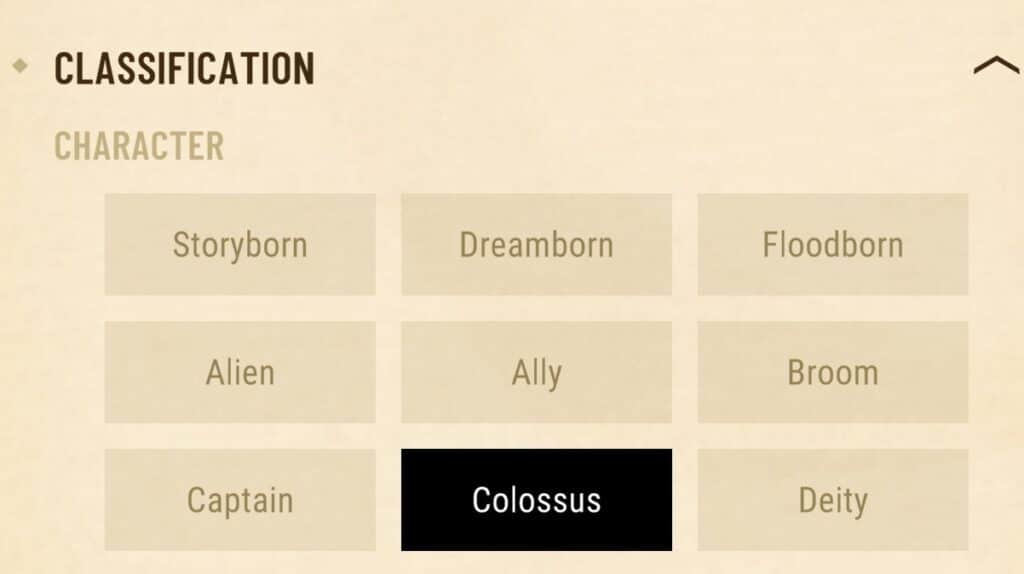Deselect the highlighted Colossus filter
Viewport: 1024px width, 574px height.
[536, 500]
